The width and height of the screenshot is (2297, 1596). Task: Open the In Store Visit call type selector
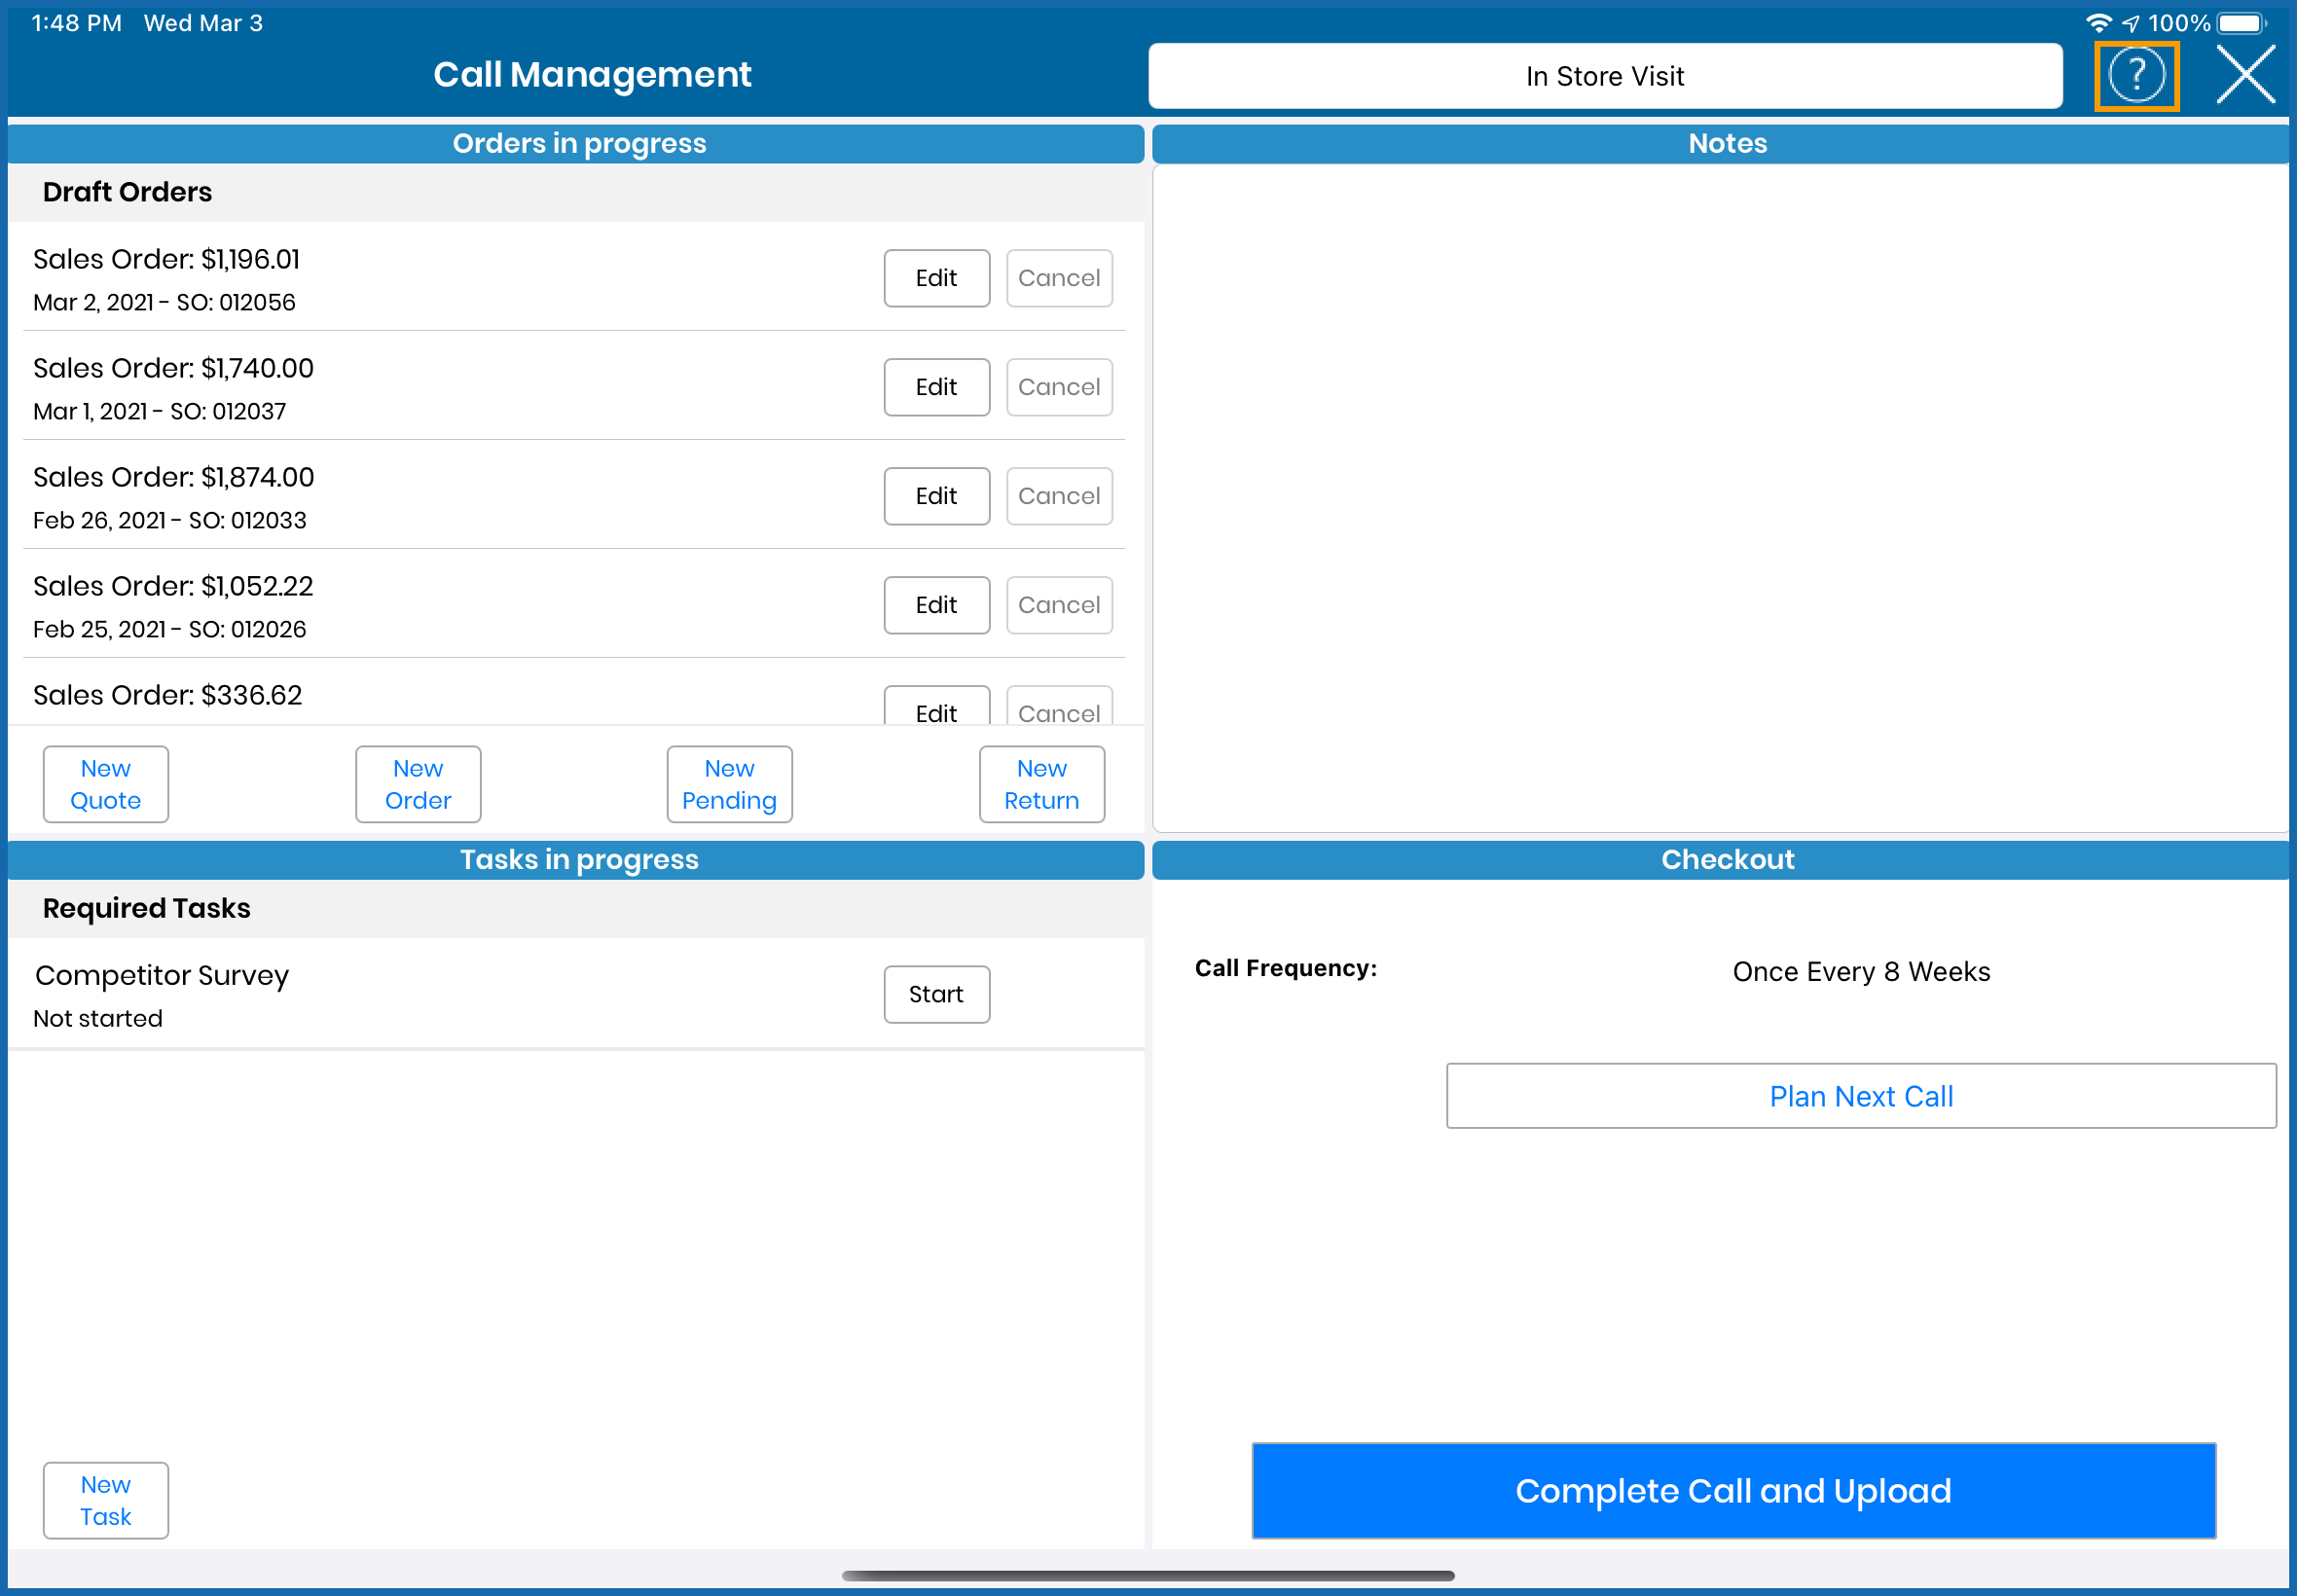tap(1604, 76)
